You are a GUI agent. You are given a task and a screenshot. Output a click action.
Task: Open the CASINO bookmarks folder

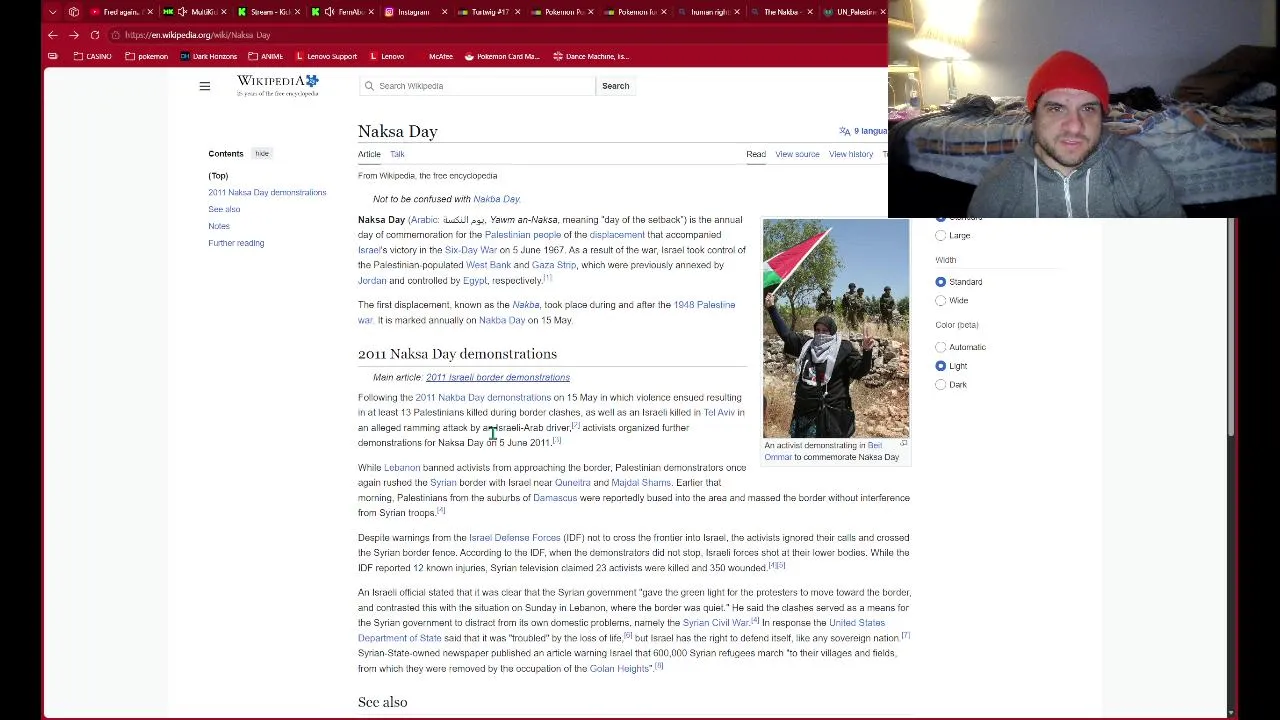coord(92,56)
